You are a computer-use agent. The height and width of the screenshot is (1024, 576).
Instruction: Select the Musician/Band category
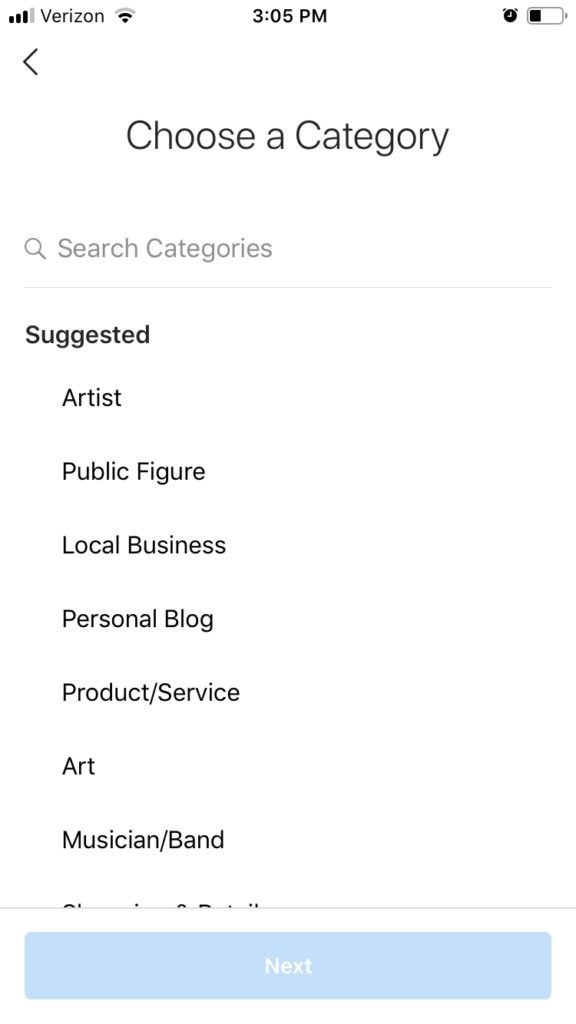click(x=142, y=840)
